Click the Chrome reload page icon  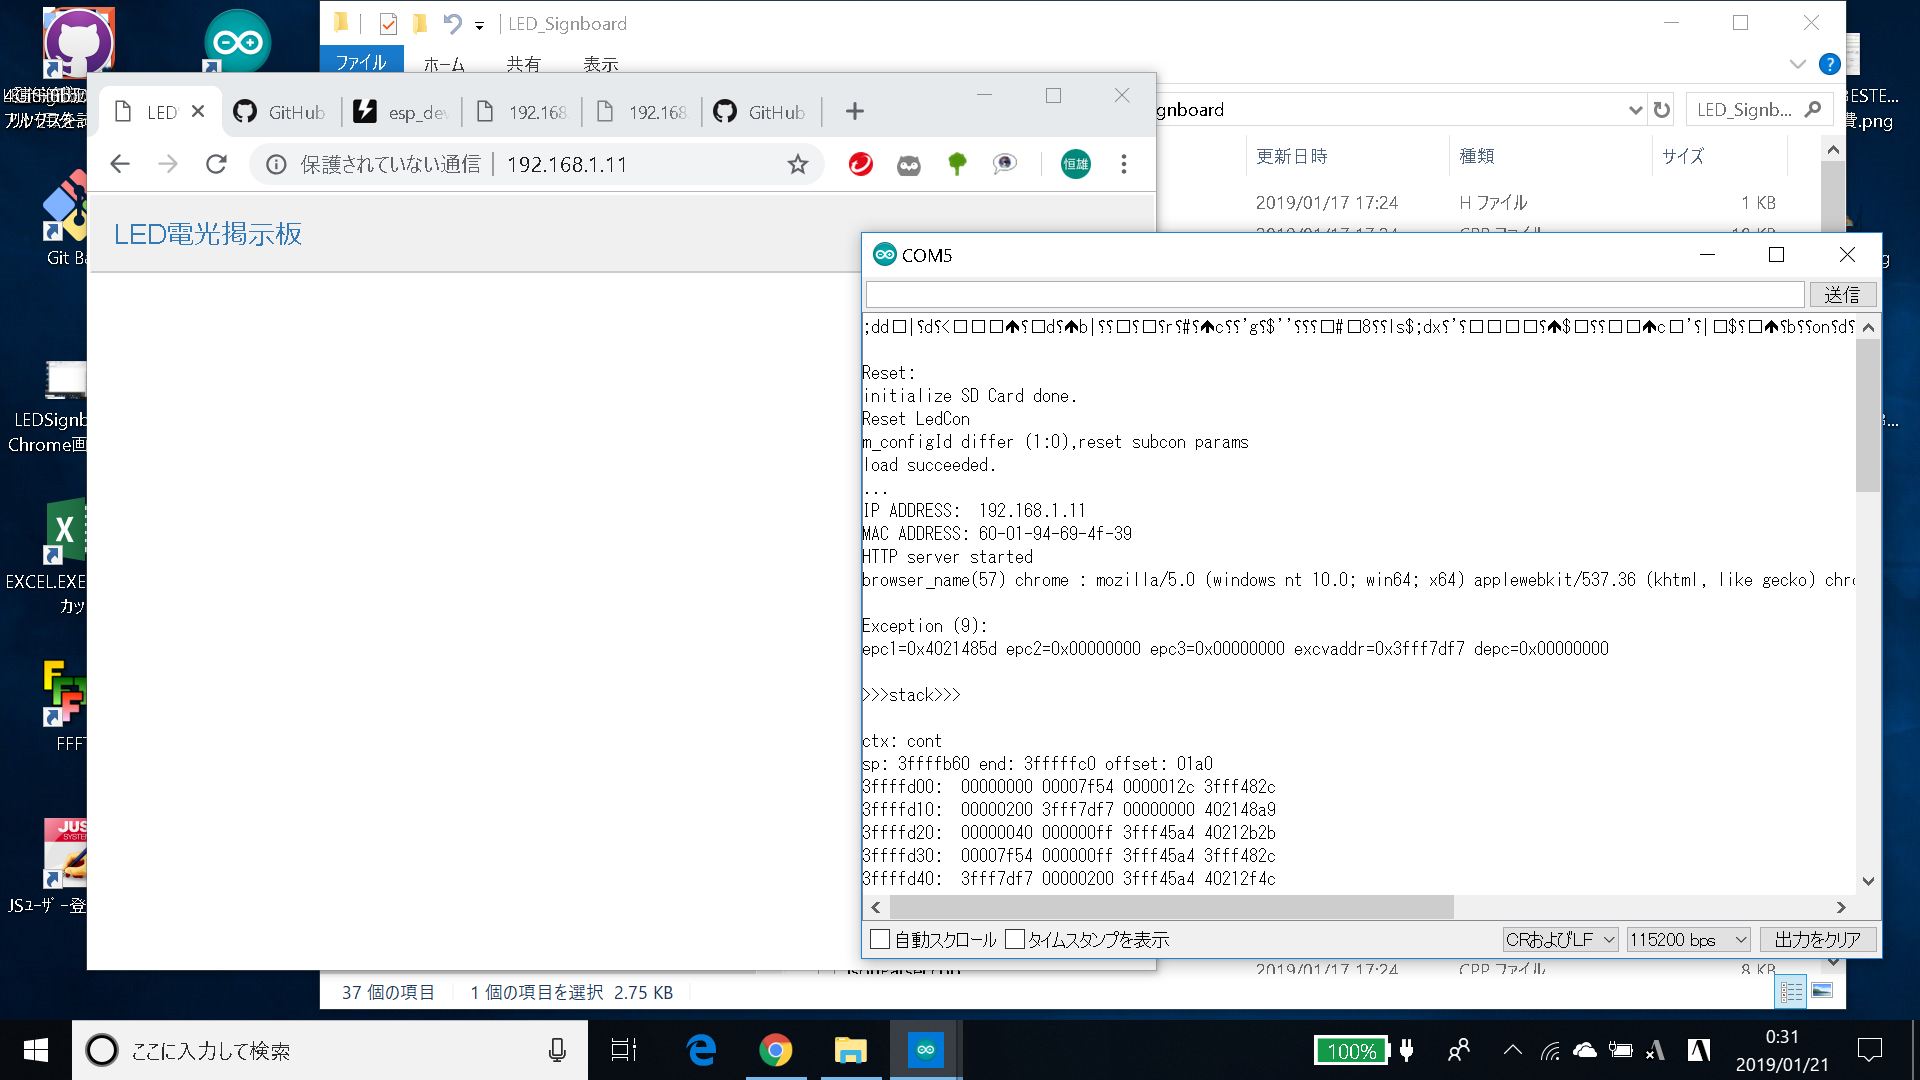216,164
